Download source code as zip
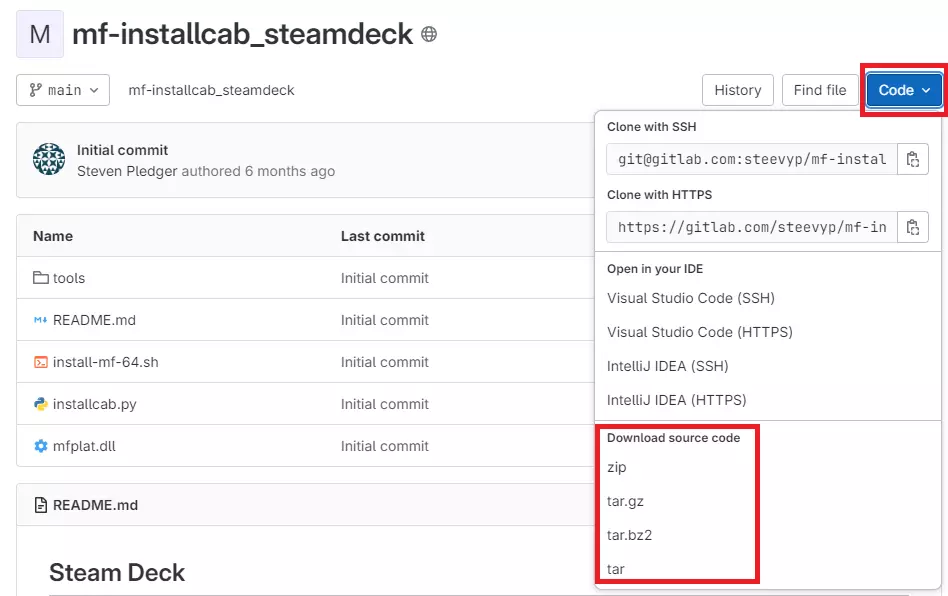Image resolution: width=948 pixels, height=596 pixels. pos(617,467)
